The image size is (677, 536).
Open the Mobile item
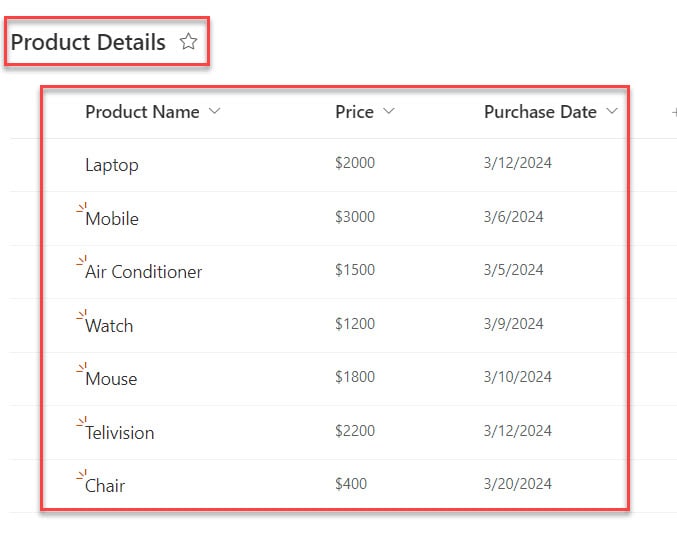[112, 219]
